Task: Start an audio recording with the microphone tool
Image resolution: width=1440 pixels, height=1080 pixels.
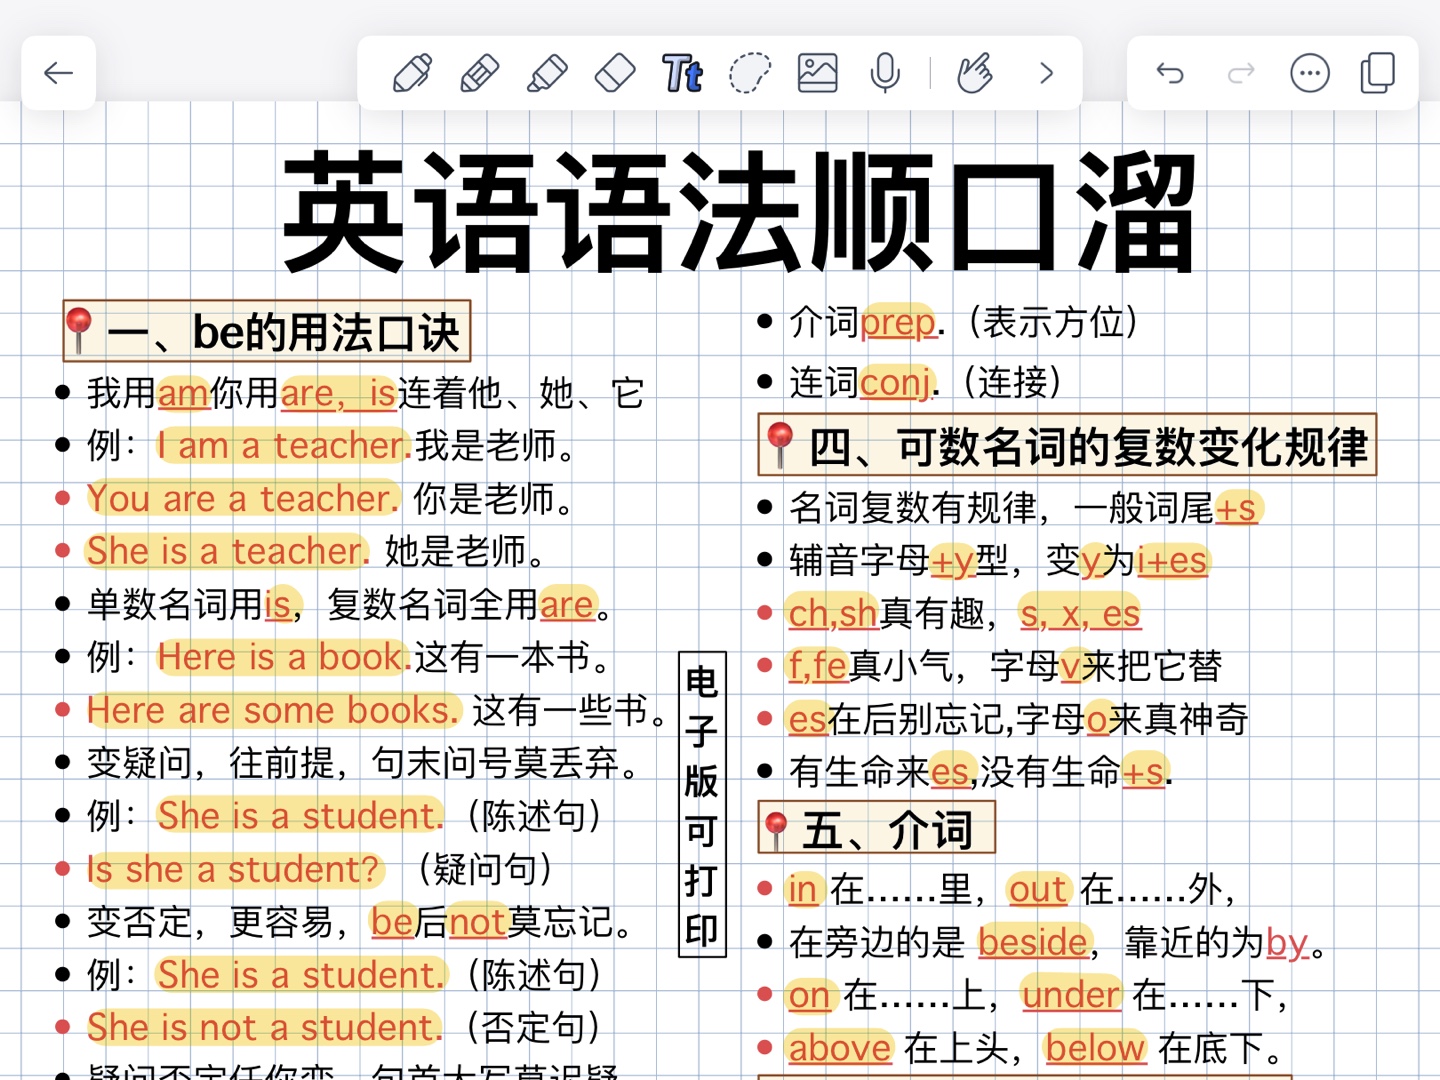Action: (884, 72)
